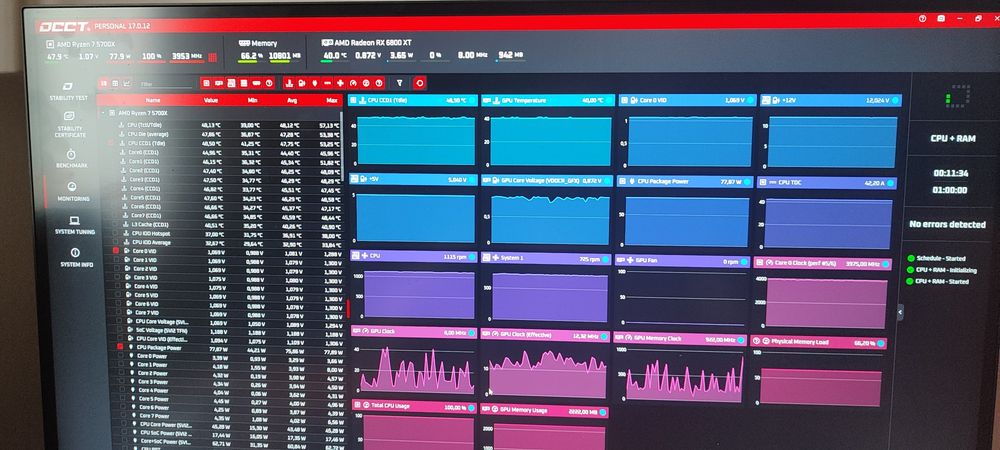Screen dimensions: 1000x450
Task: Click the +12V graph color circle
Action: tap(895, 100)
